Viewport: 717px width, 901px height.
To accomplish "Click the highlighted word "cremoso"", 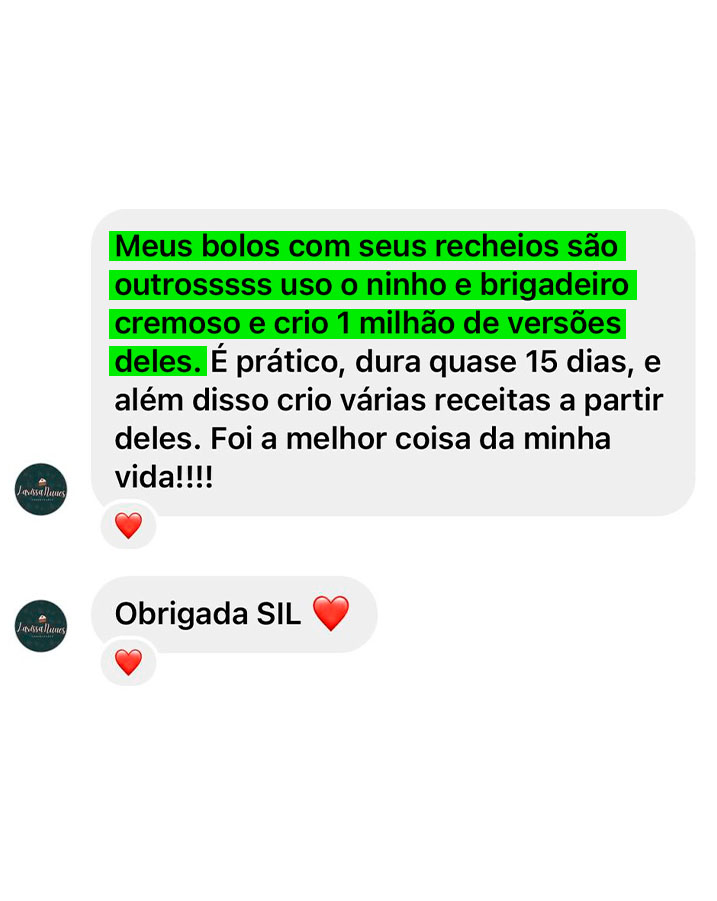I will click(177, 324).
